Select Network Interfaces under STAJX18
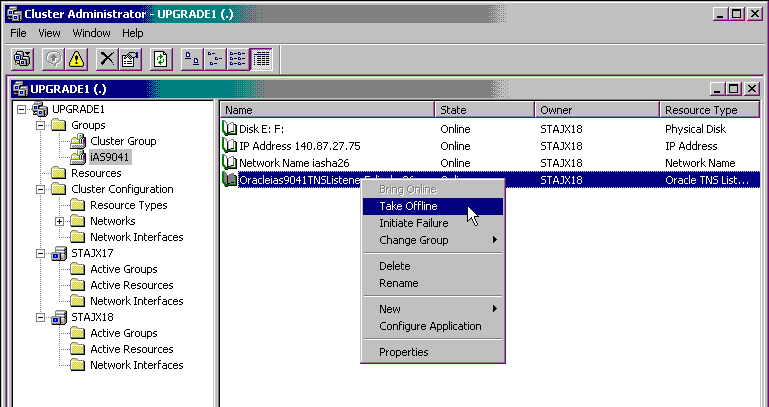This screenshot has width=769, height=407. coord(136,365)
